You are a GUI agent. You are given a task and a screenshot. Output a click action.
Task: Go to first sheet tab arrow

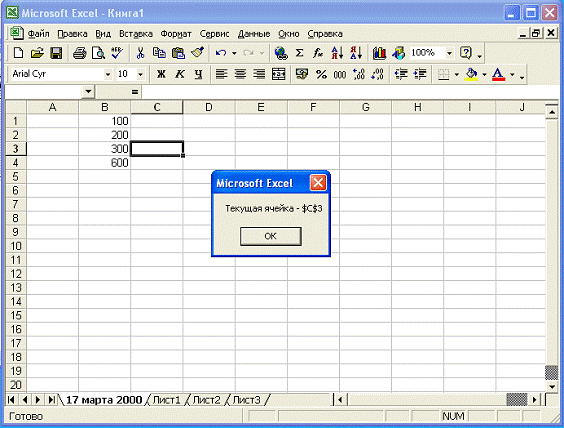click(11, 400)
